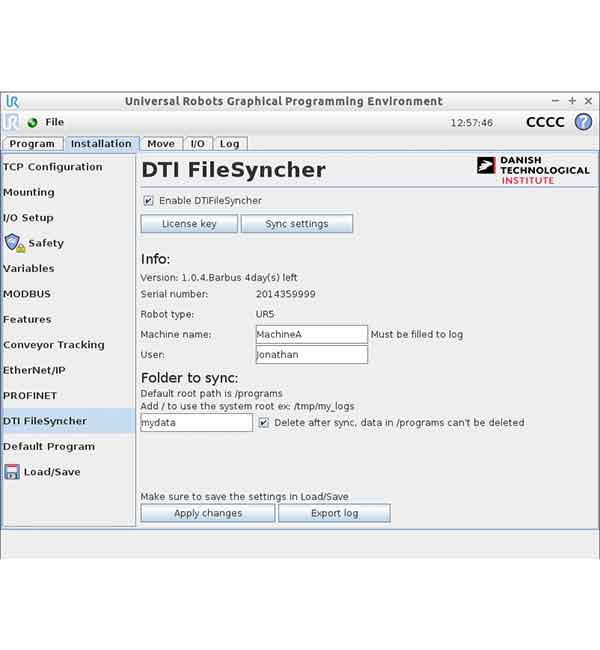Screen dimensions: 600x650
Task: Select MODBUS in the sidebar
Action: coord(68,294)
